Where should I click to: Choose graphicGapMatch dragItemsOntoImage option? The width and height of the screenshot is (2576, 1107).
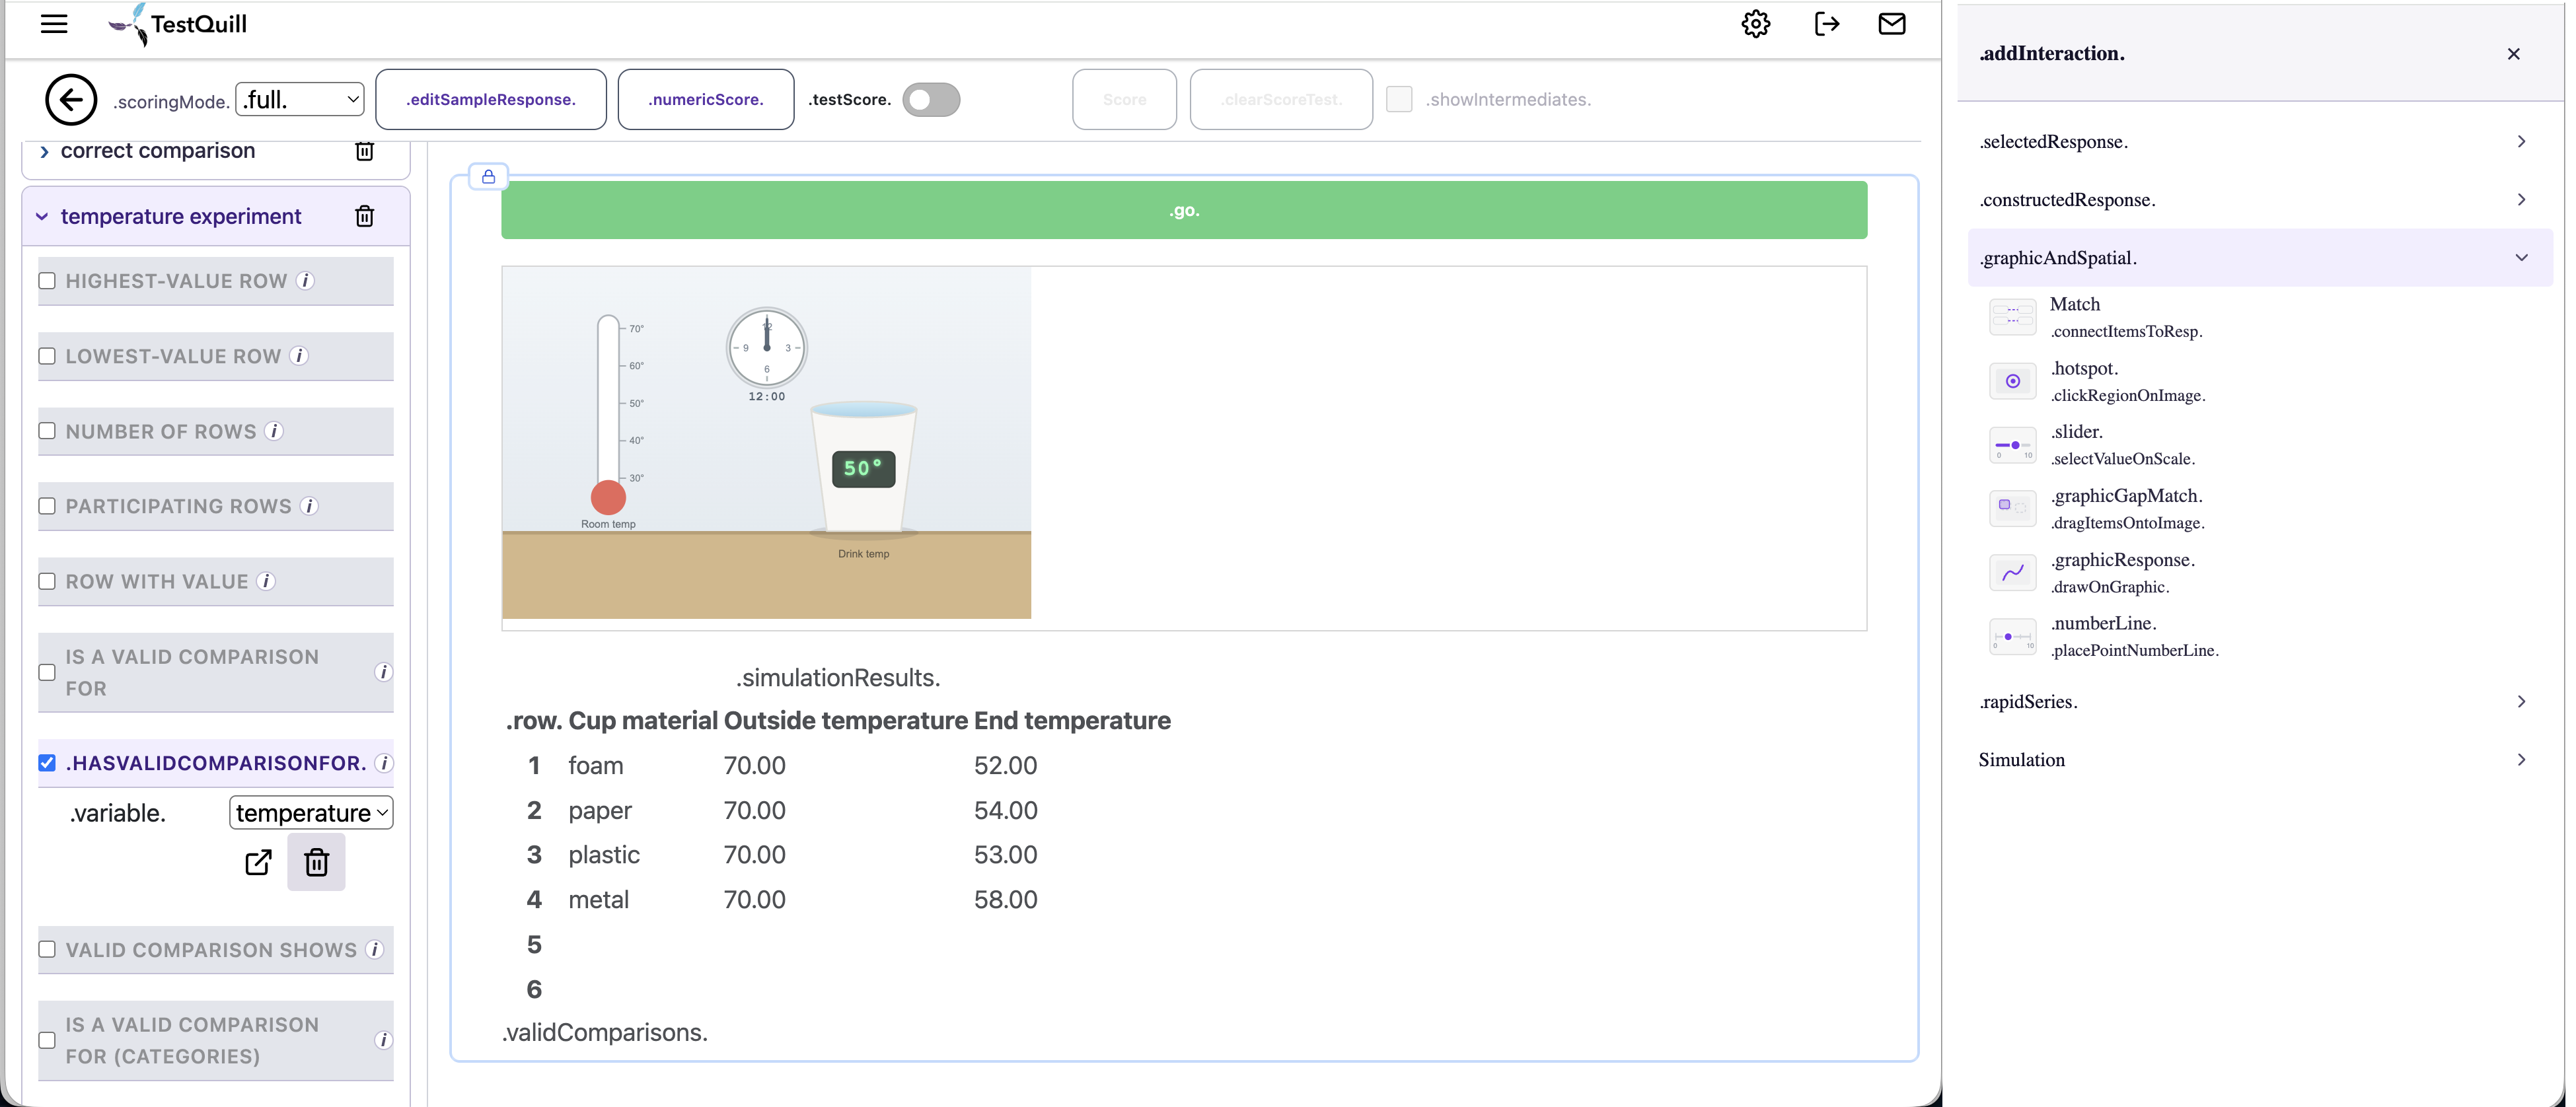2127,509
